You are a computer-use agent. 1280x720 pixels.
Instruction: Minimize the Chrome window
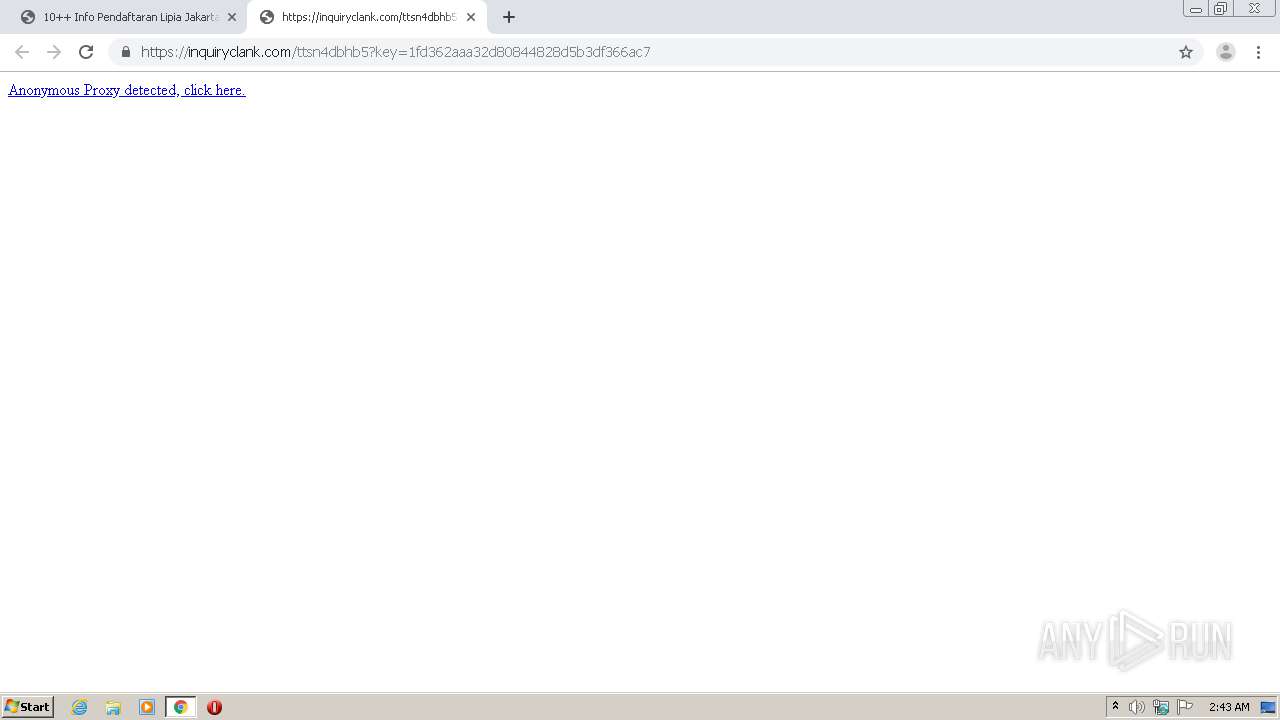(x=1196, y=8)
